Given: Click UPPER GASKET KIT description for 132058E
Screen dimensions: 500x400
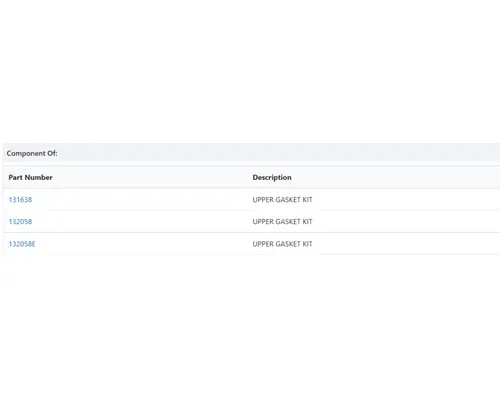Looking at the screenshot, I should tap(282, 244).
